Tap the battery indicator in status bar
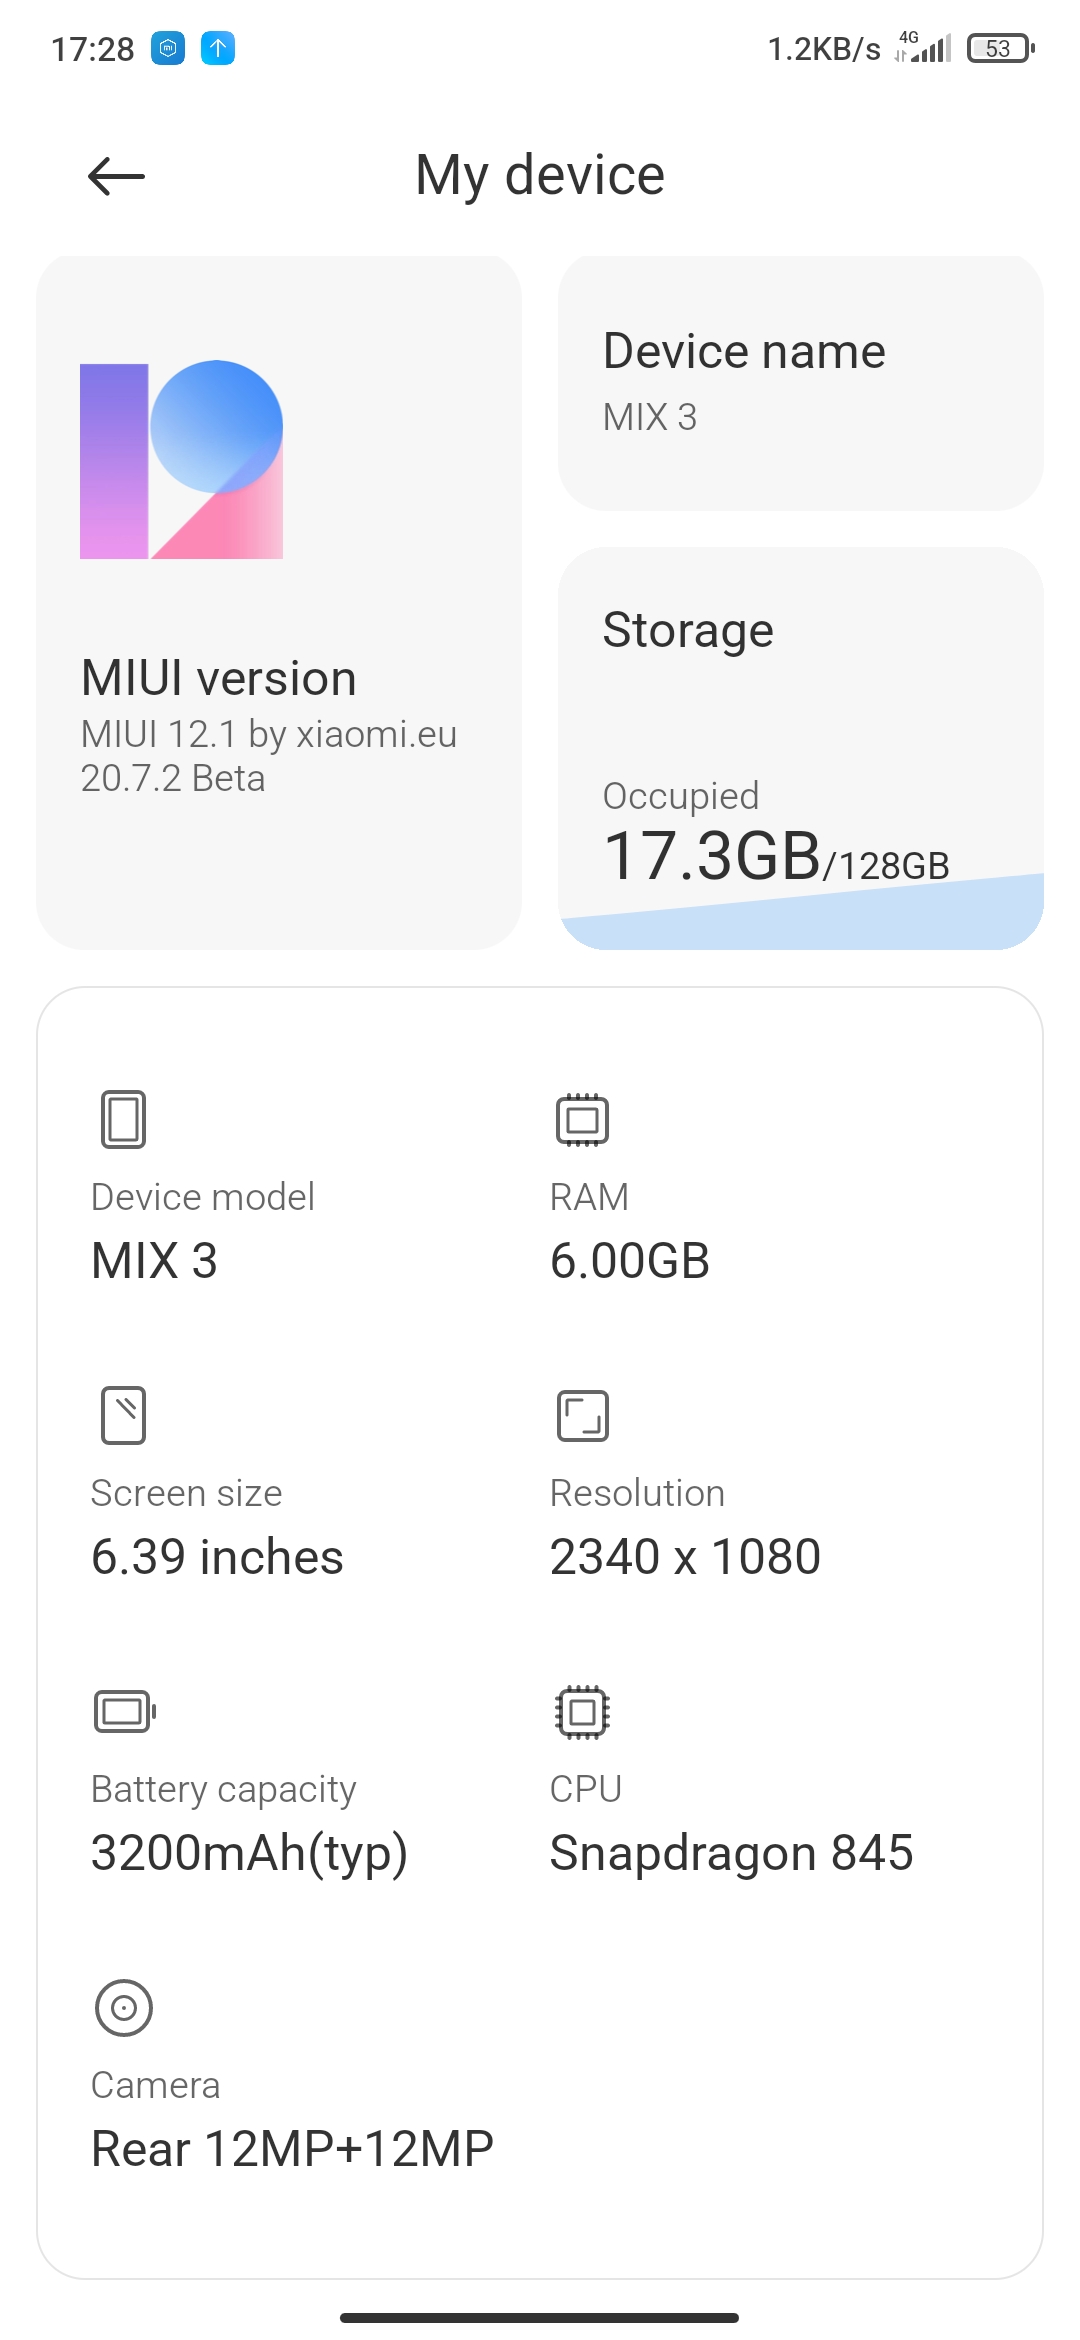The height and width of the screenshot is (2340, 1080). tap(1000, 48)
